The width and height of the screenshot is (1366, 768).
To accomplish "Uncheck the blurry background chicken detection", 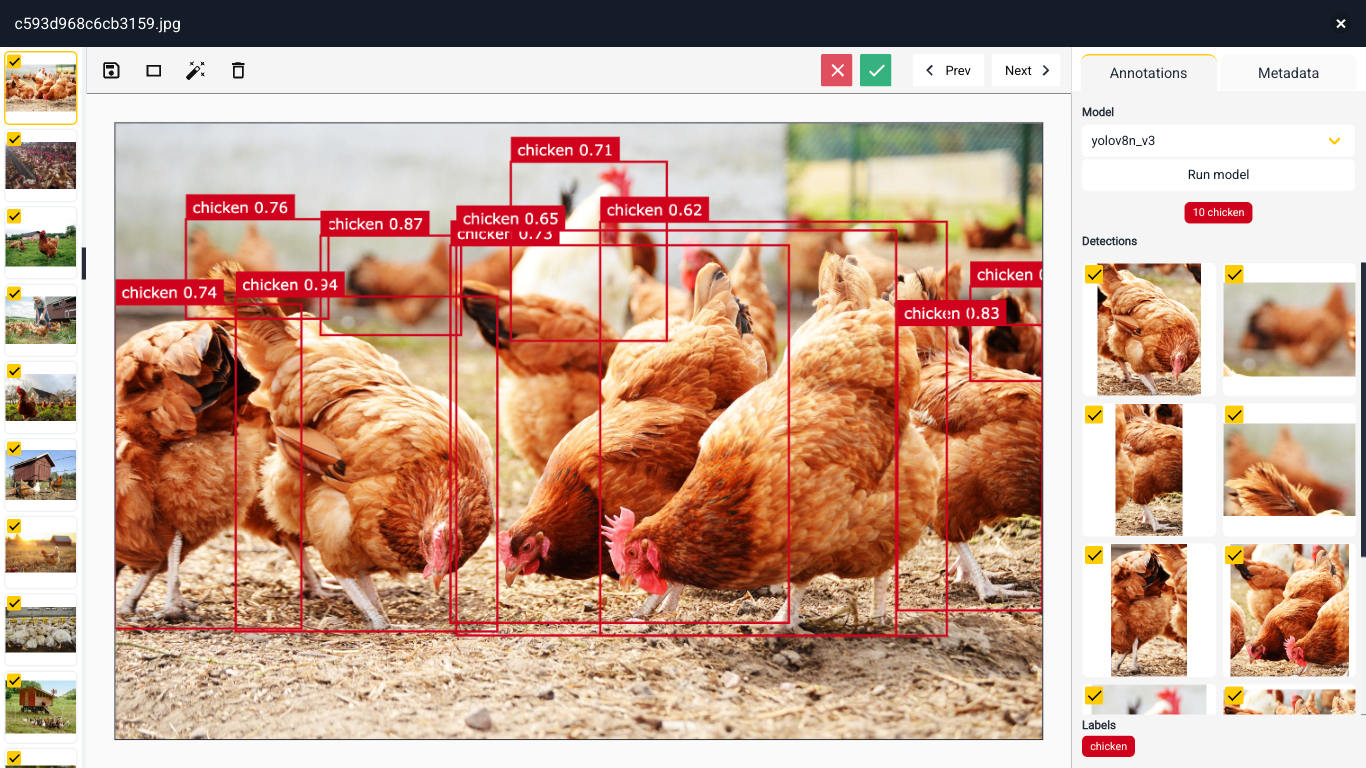I will tap(1234, 274).
